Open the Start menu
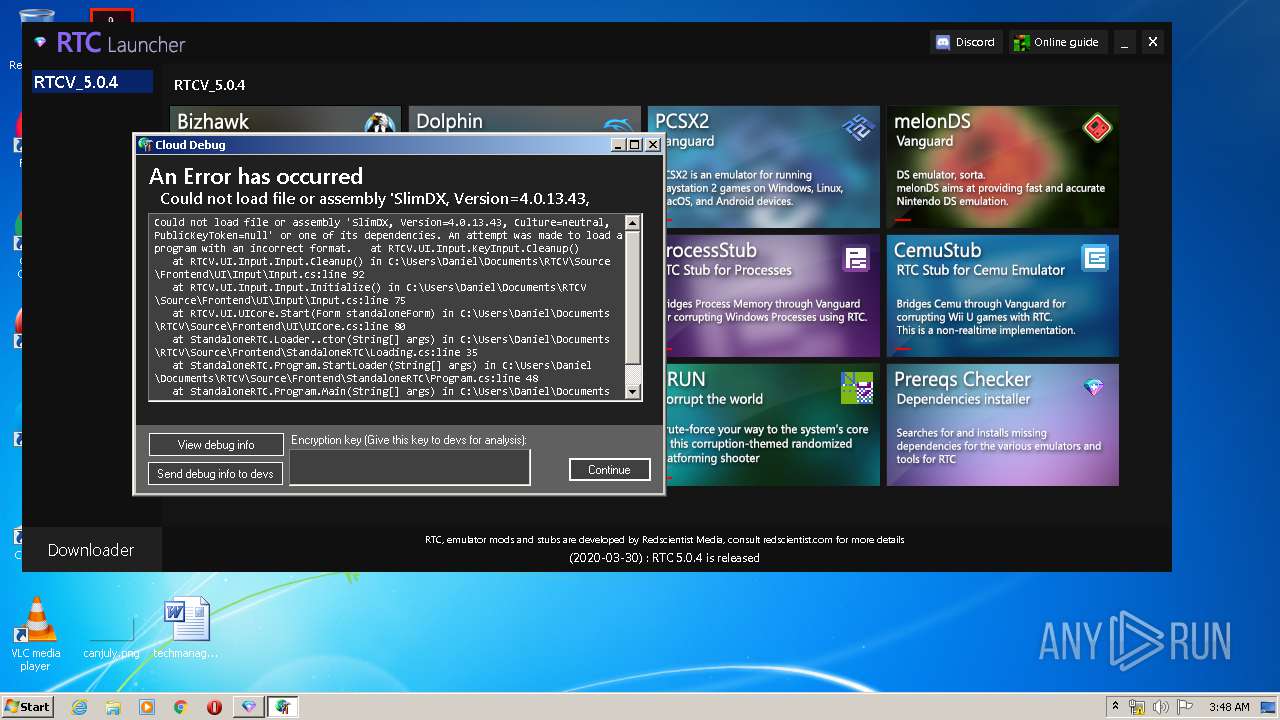This screenshot has height=720, width=1280. (27, 706)
